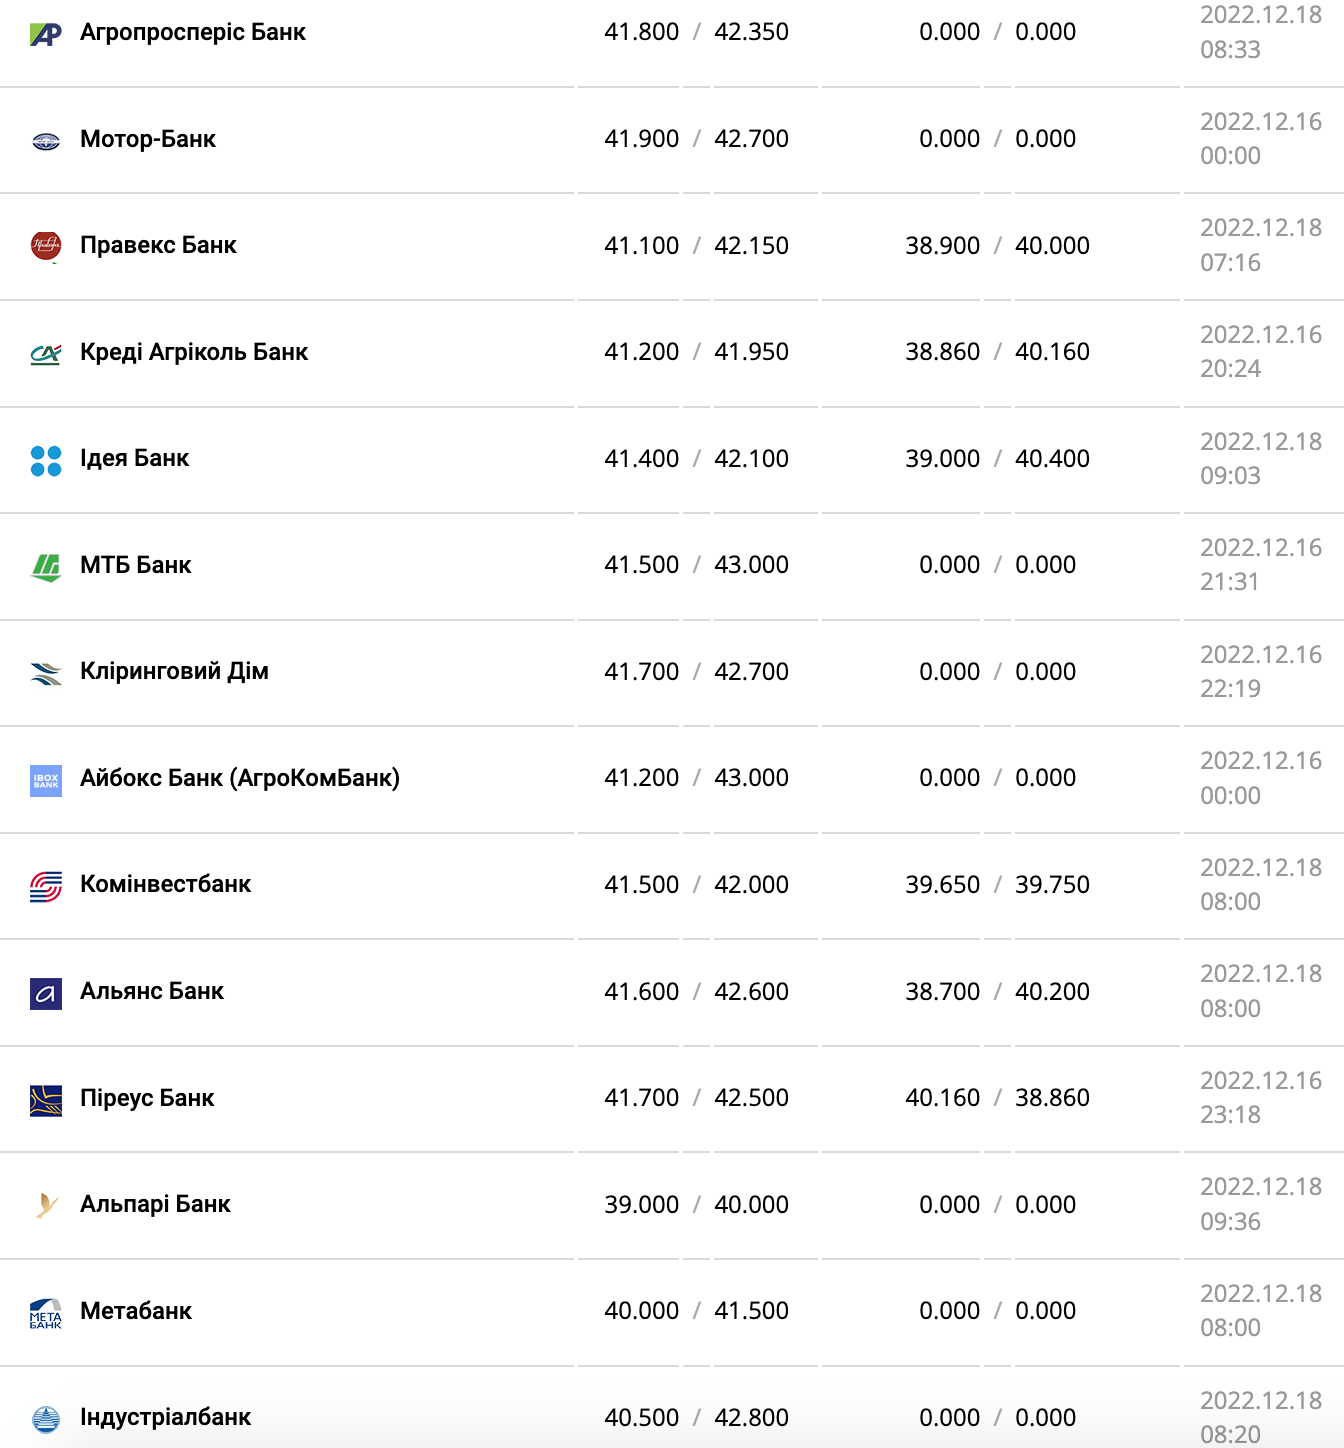This screenshot has height=1448, width=1344.
Task: Click Альянс Банк rate 38.700
Action: [943, 991]
